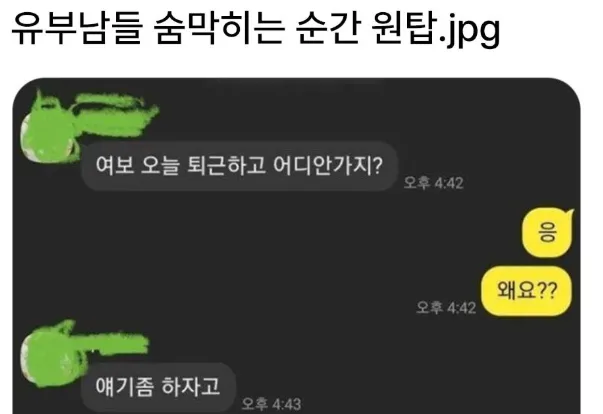
Task: Click the word 원탑.jpg in the title
Action: [436, 29]
